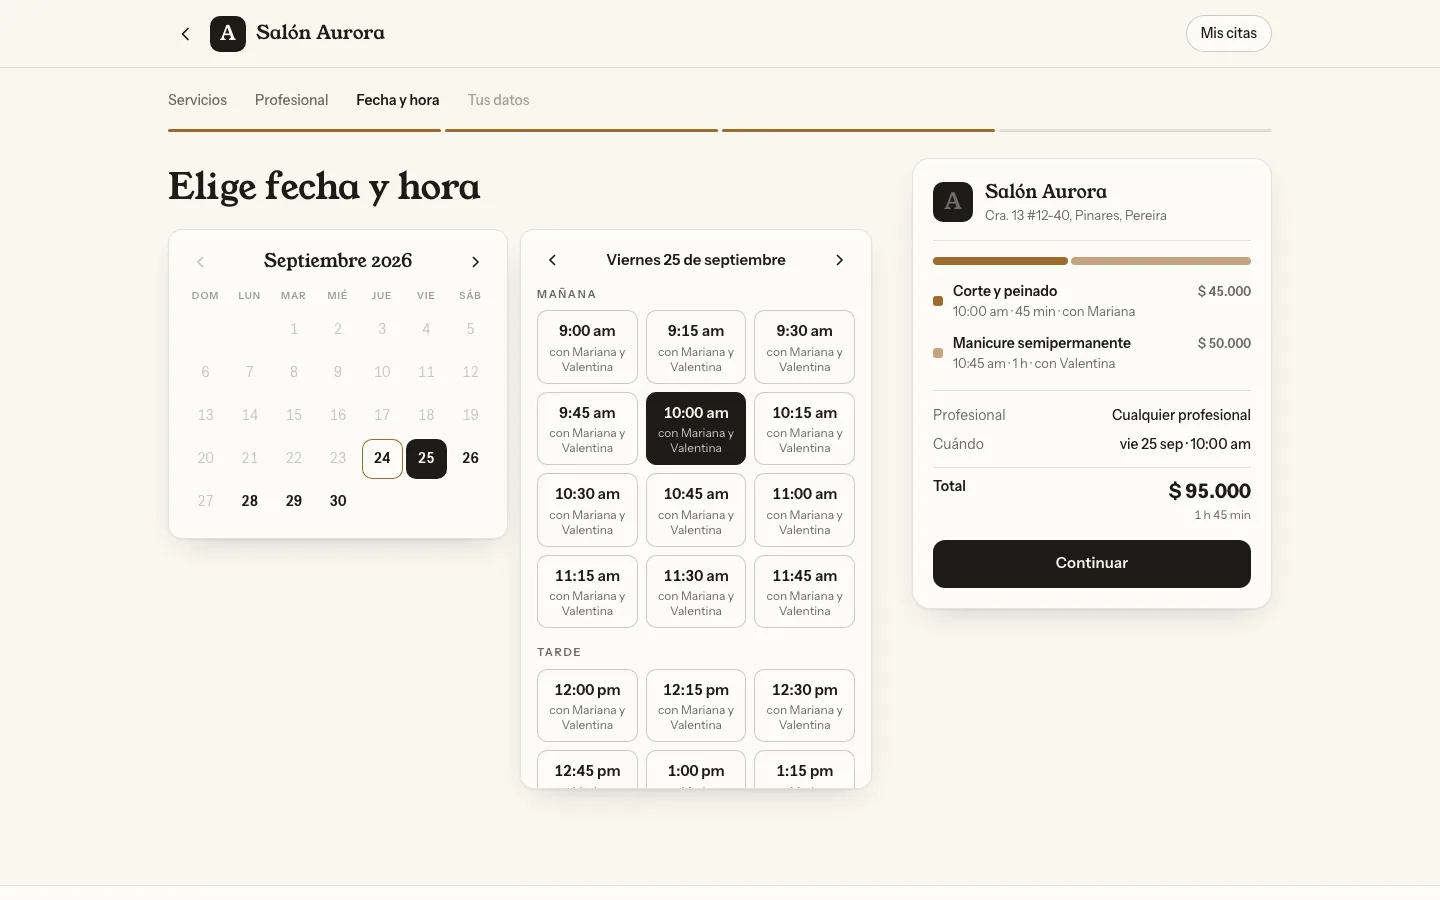Open Mis citas

[x=1229, y=33]
